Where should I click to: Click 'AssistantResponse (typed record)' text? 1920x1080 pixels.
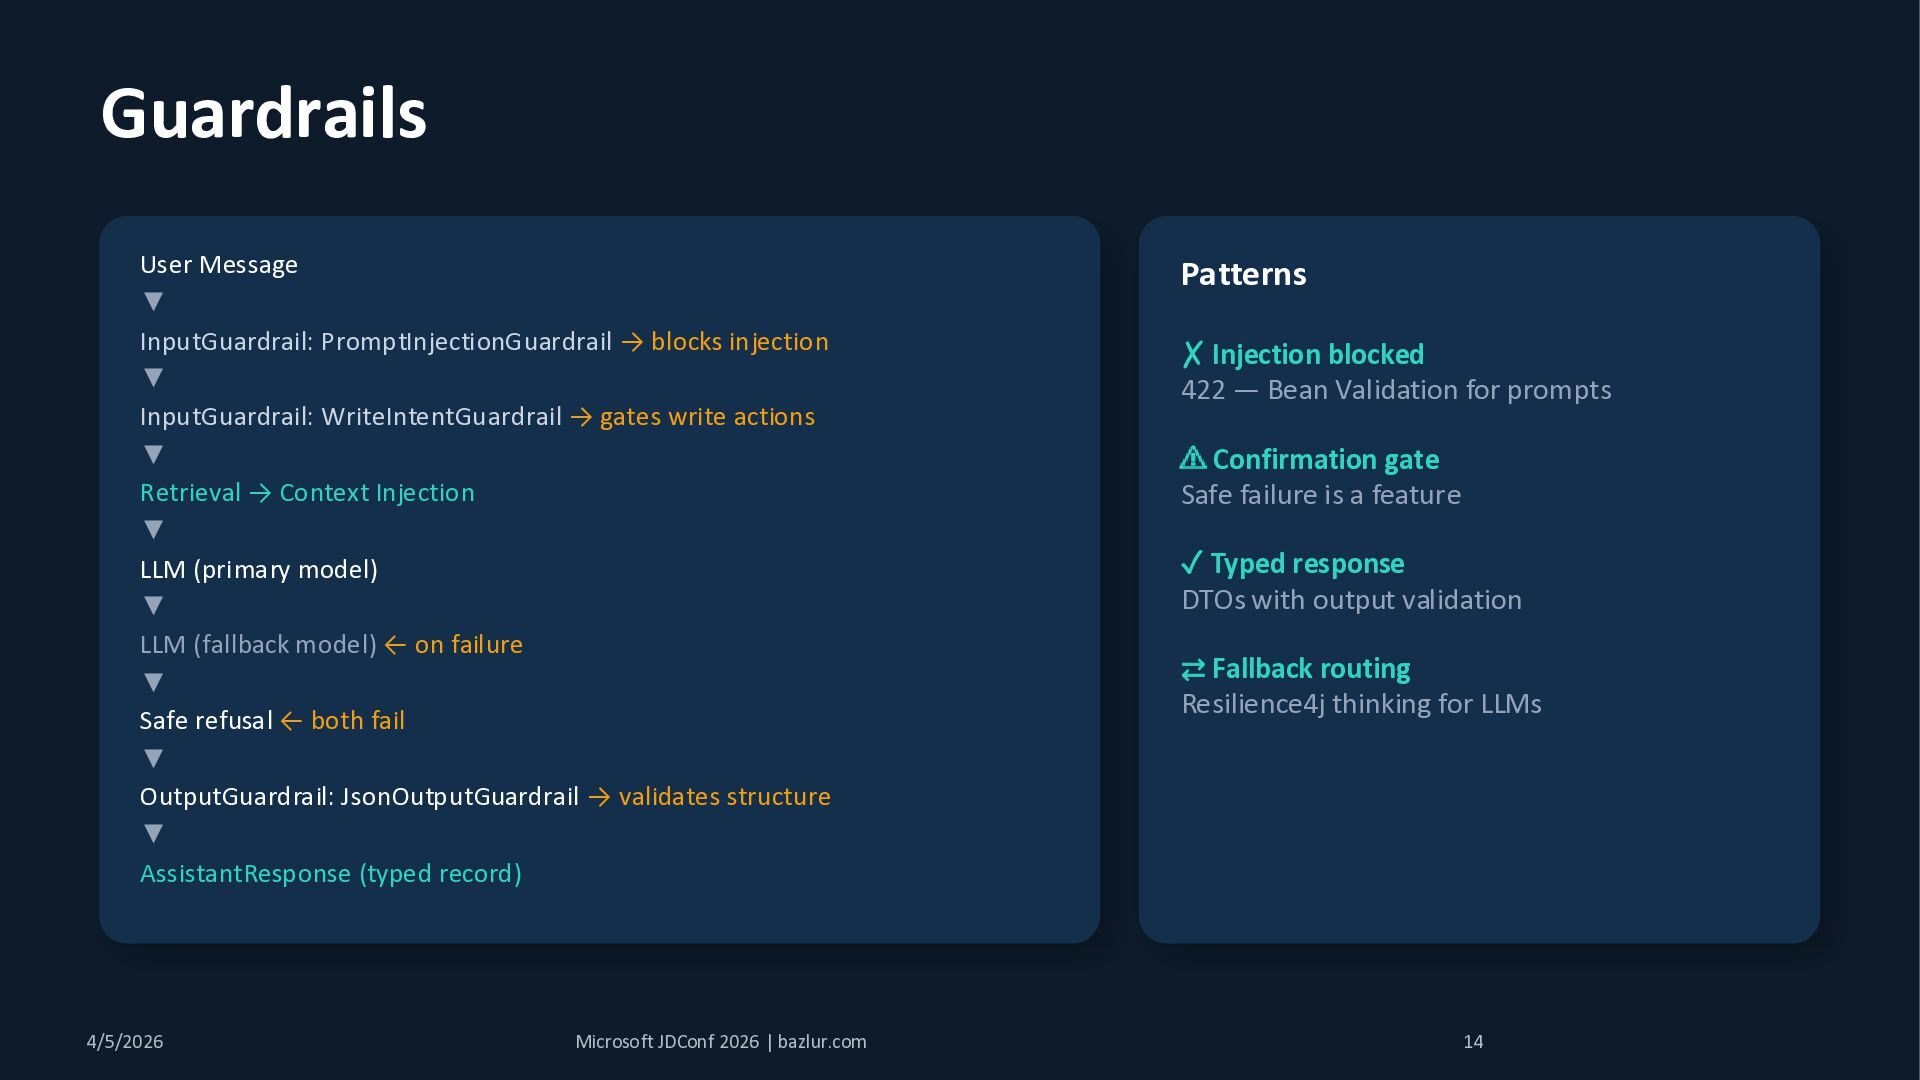331,874
